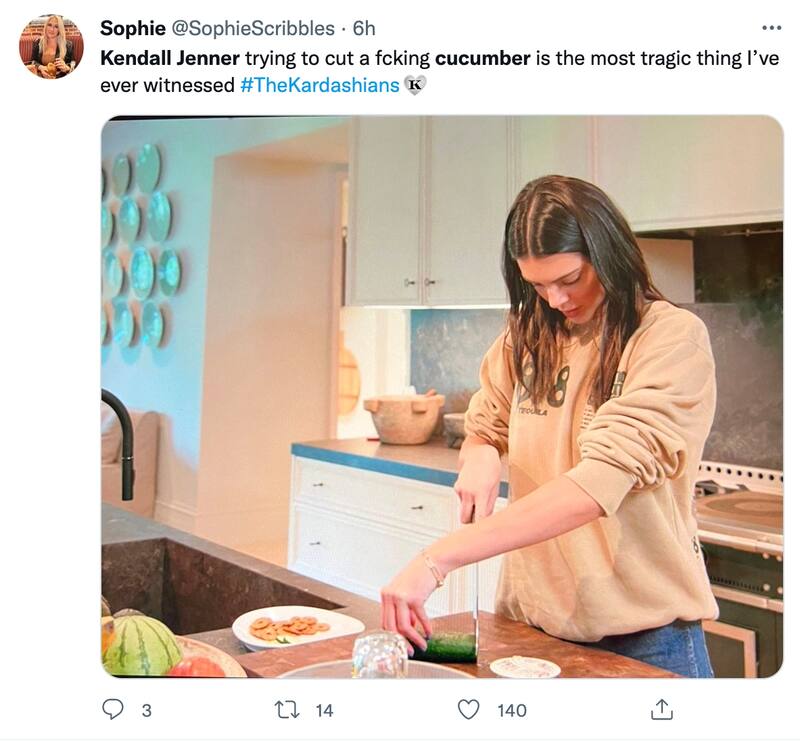Click the bold word cucumber
800x741 pixels.
click(x=482, y=58)
